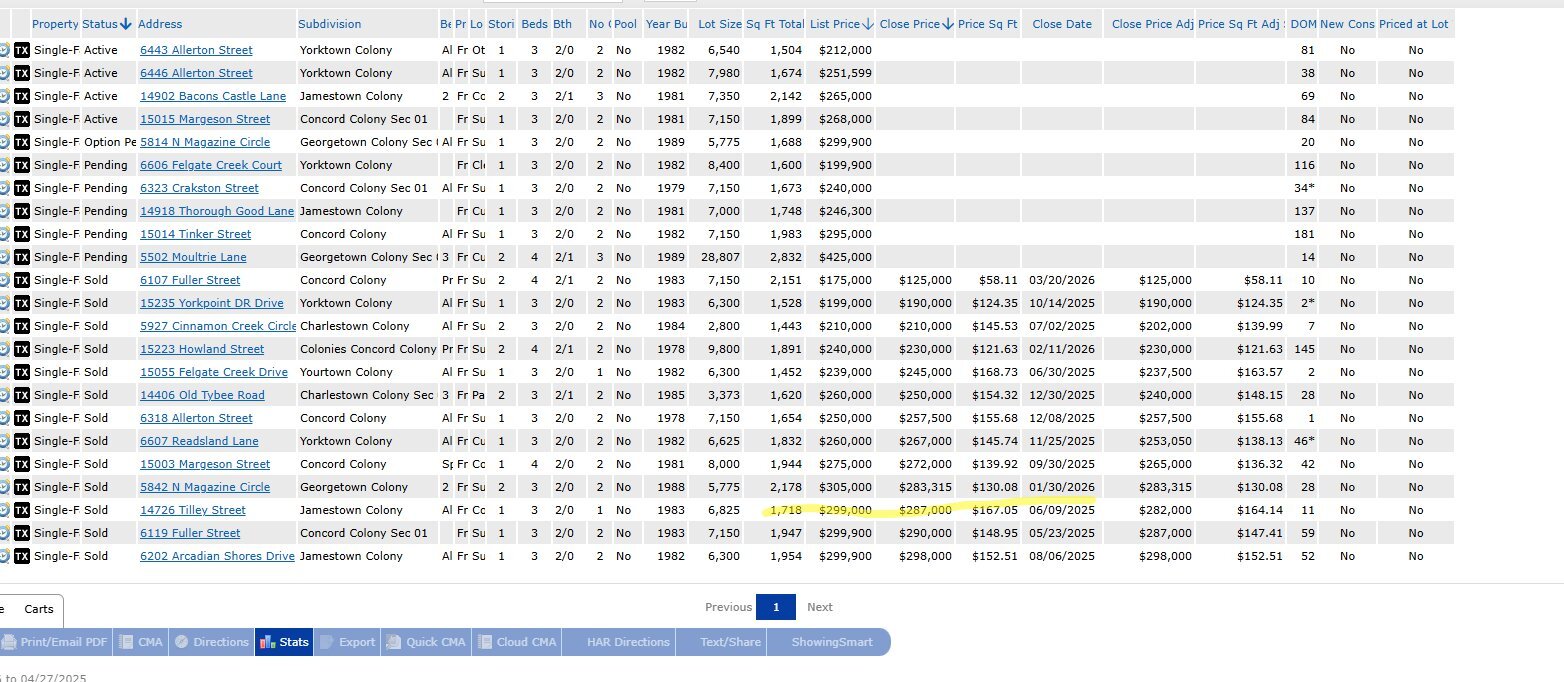Open HAR Directions in the toolbar
The image size is (1564, 682).
tap(628, 642)
